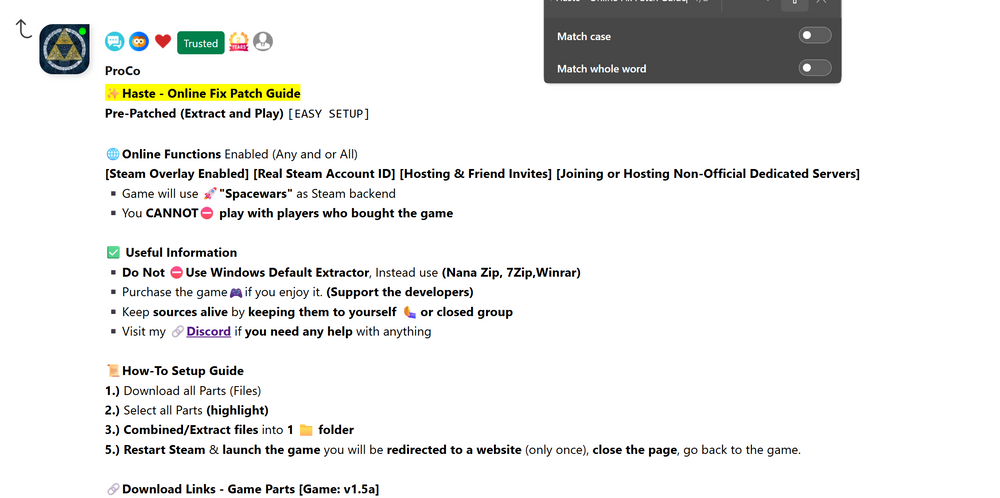Click the green online status dot on avatar

82,31
